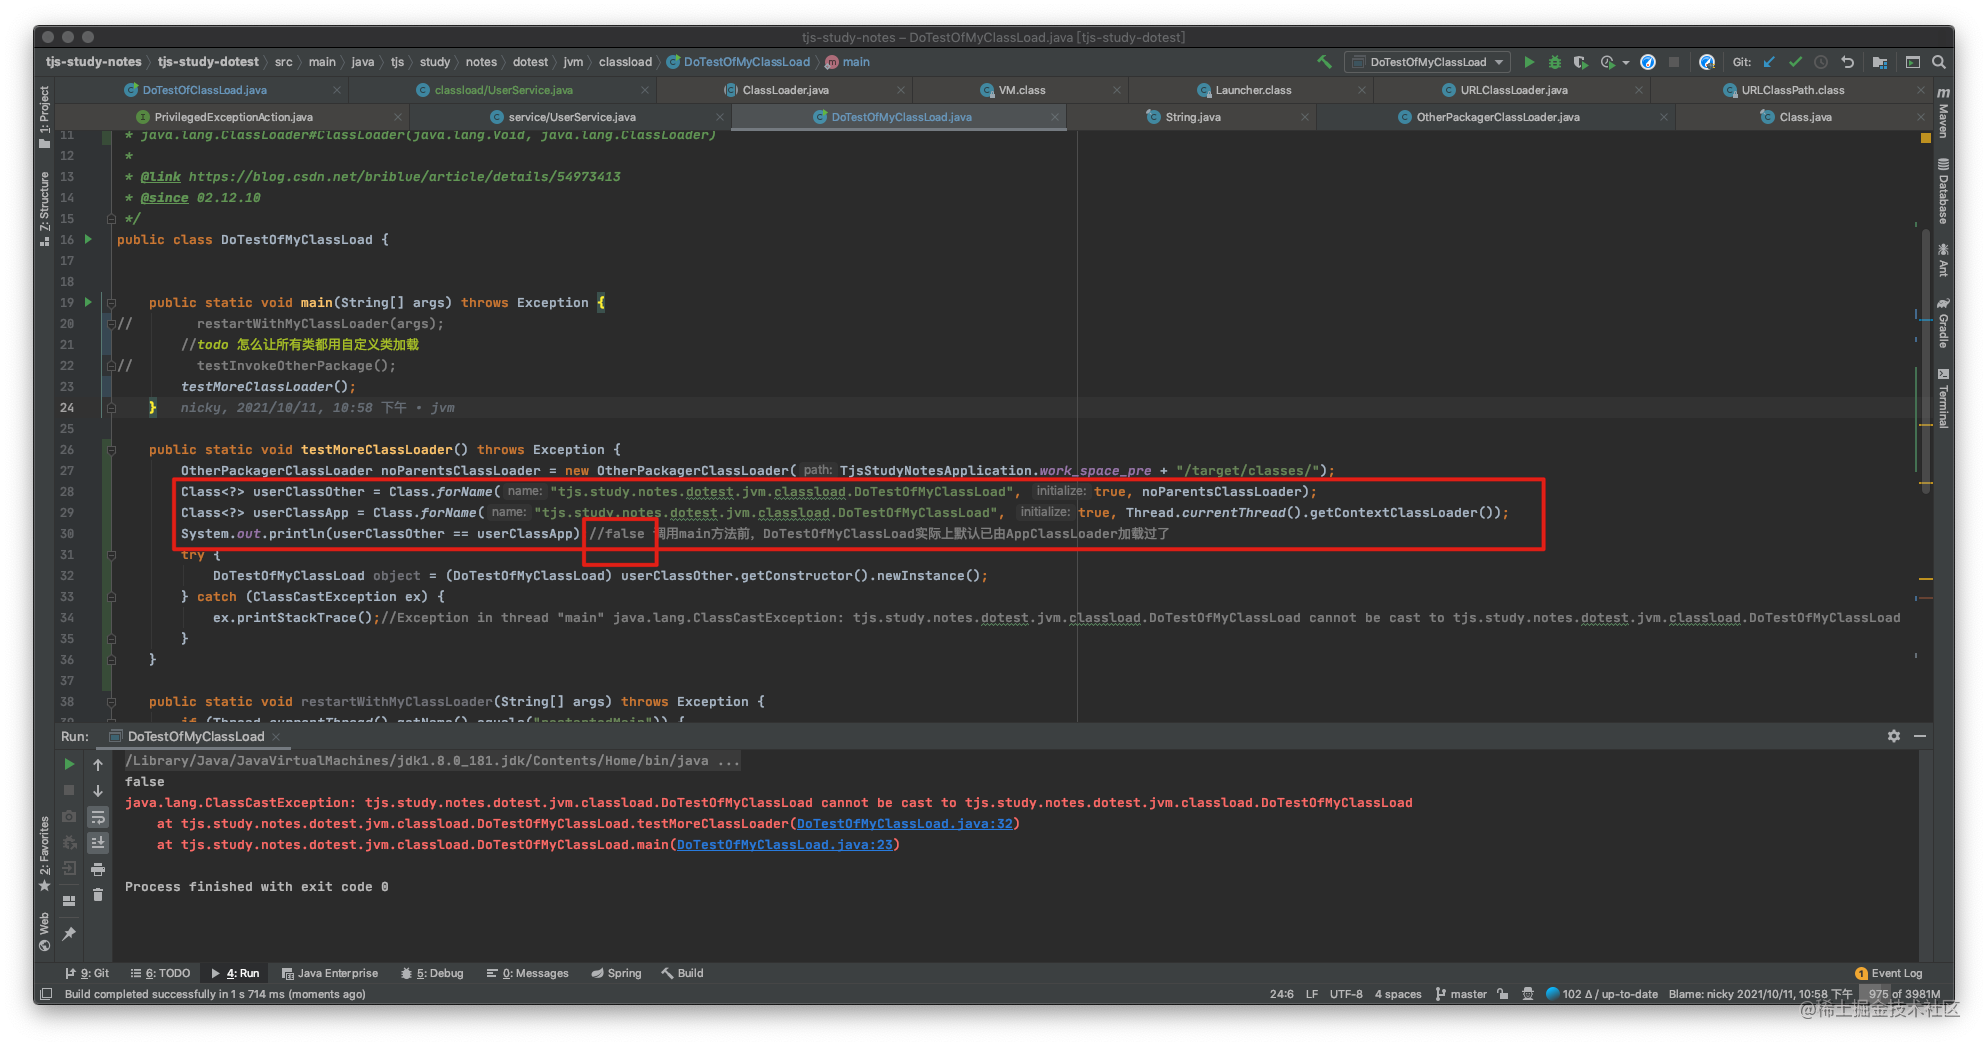Image resolution: width=1988 pixels, height=1046 pixels.
Task: Commit changes with the Git checkmark icon
Action: (x=1795, y=62)
